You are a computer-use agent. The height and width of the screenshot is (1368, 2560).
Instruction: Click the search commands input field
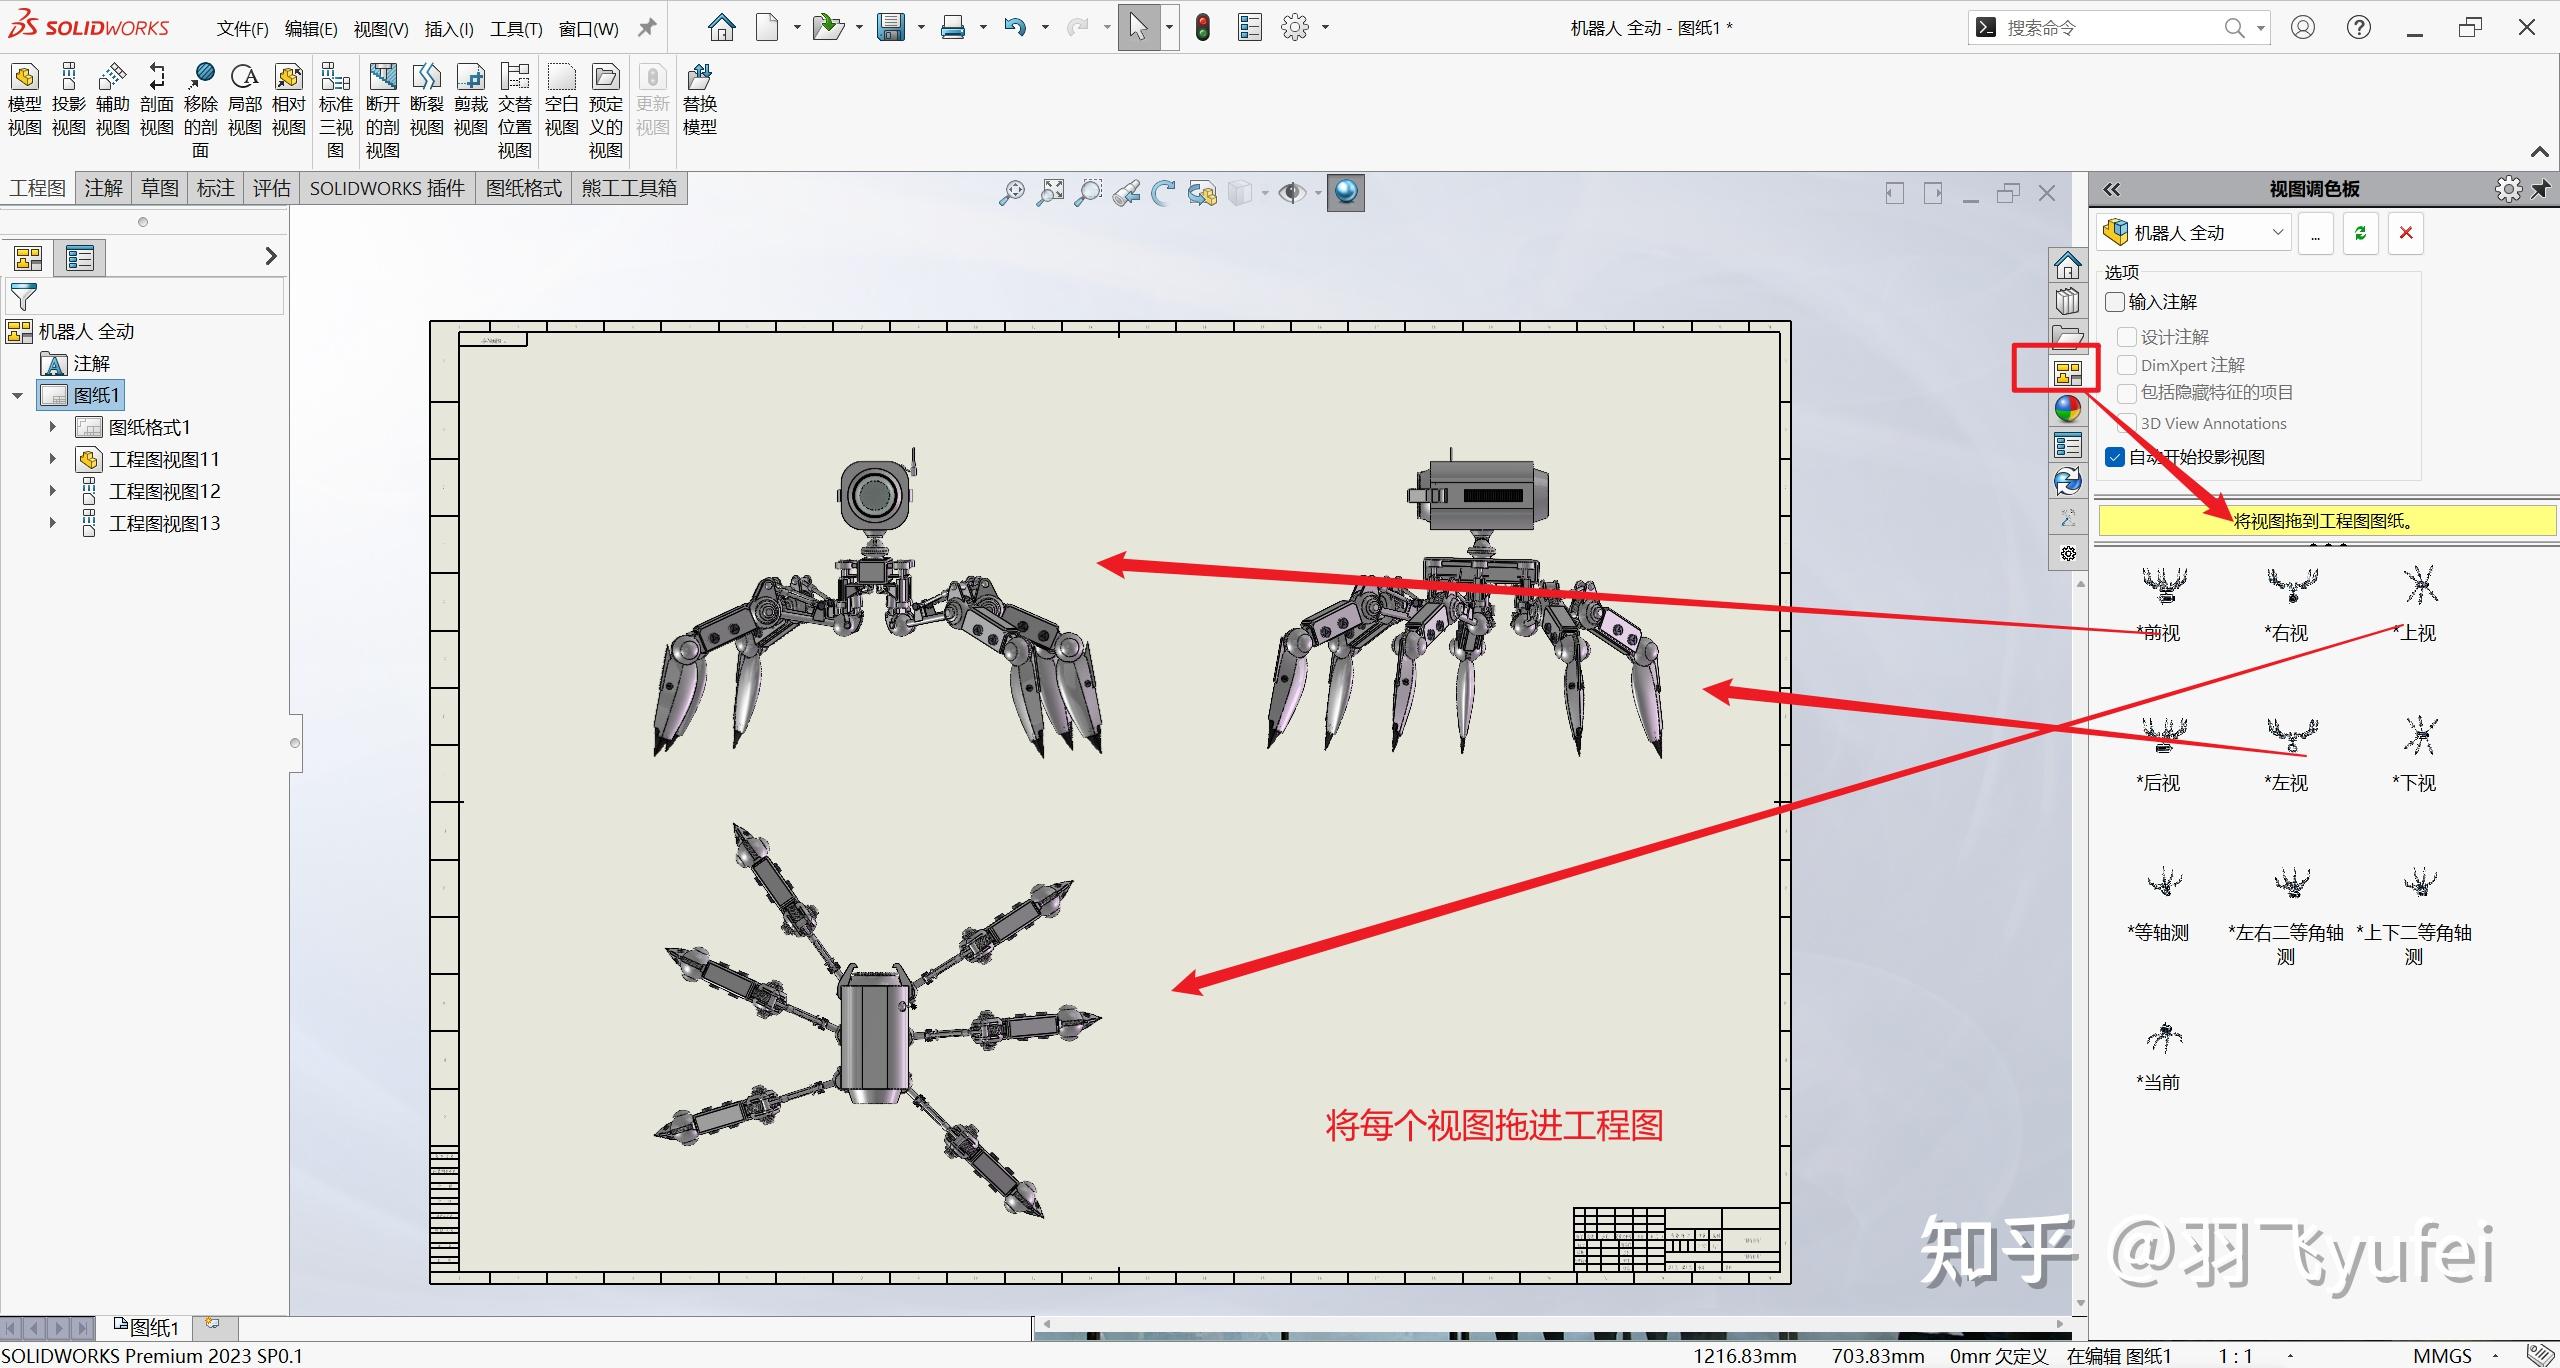2108,28
